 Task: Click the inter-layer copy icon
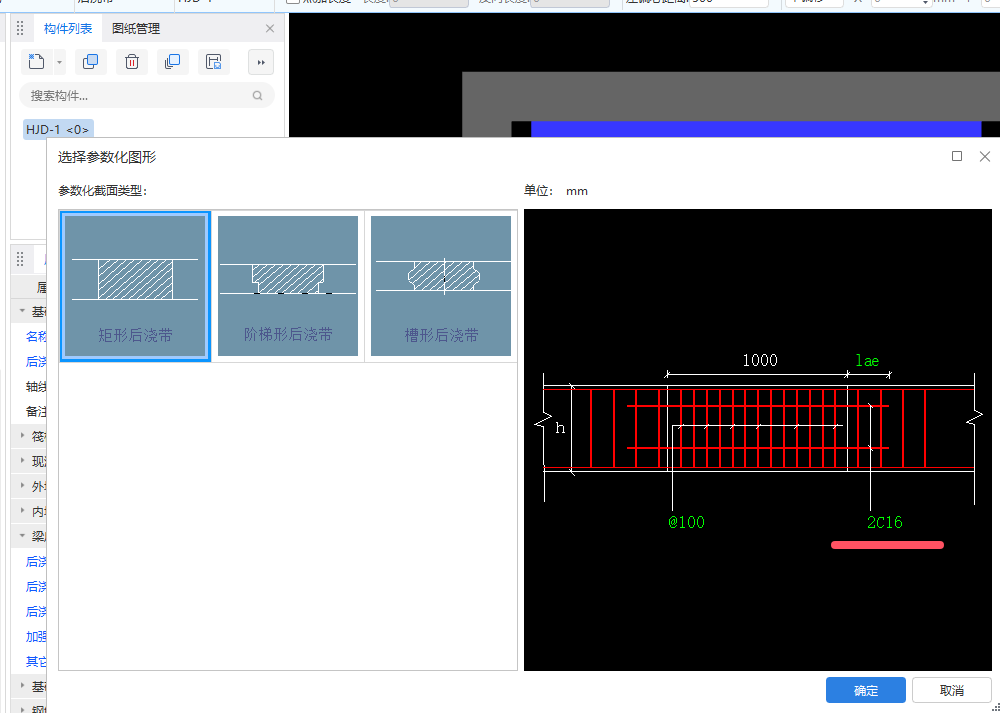pyautogui.click(x=172, y=62)
